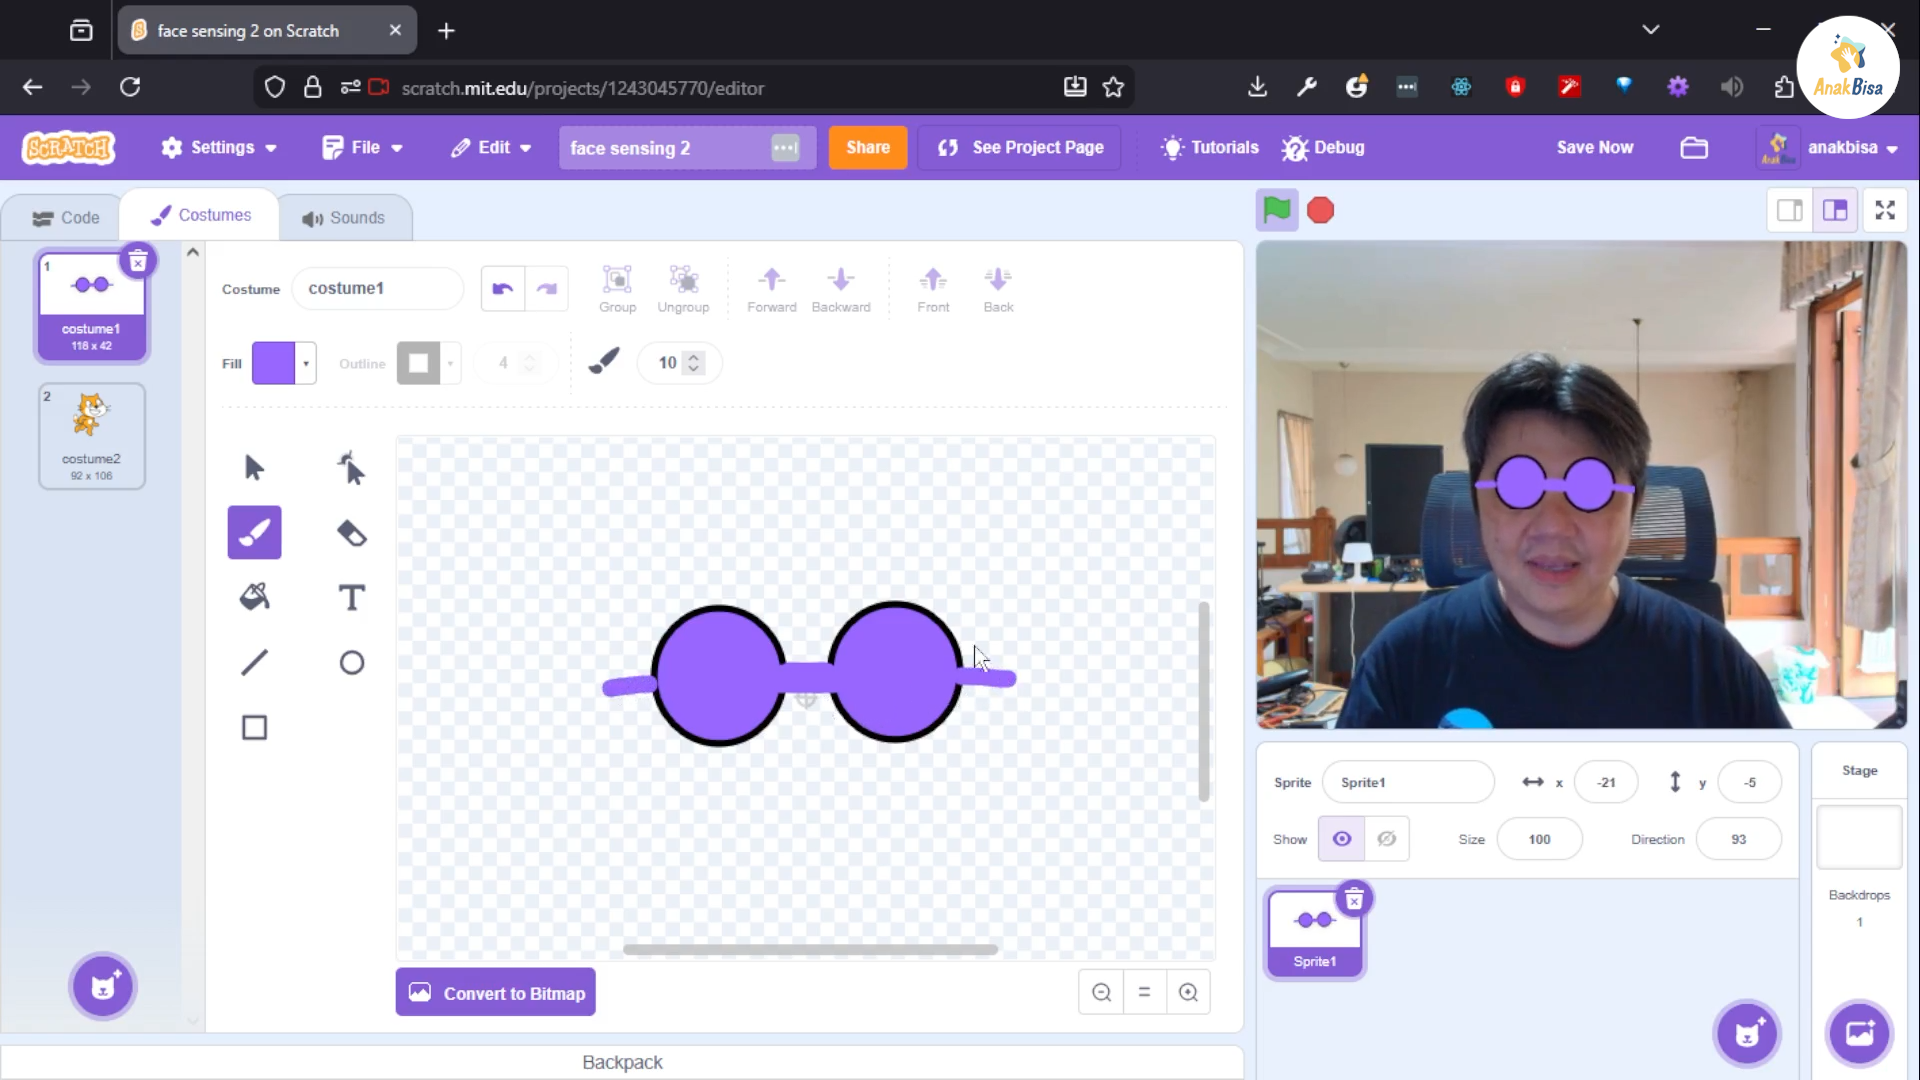1920x1080 pixels.
Task: Switch to the Sounds tab
Action: point(343,217)
